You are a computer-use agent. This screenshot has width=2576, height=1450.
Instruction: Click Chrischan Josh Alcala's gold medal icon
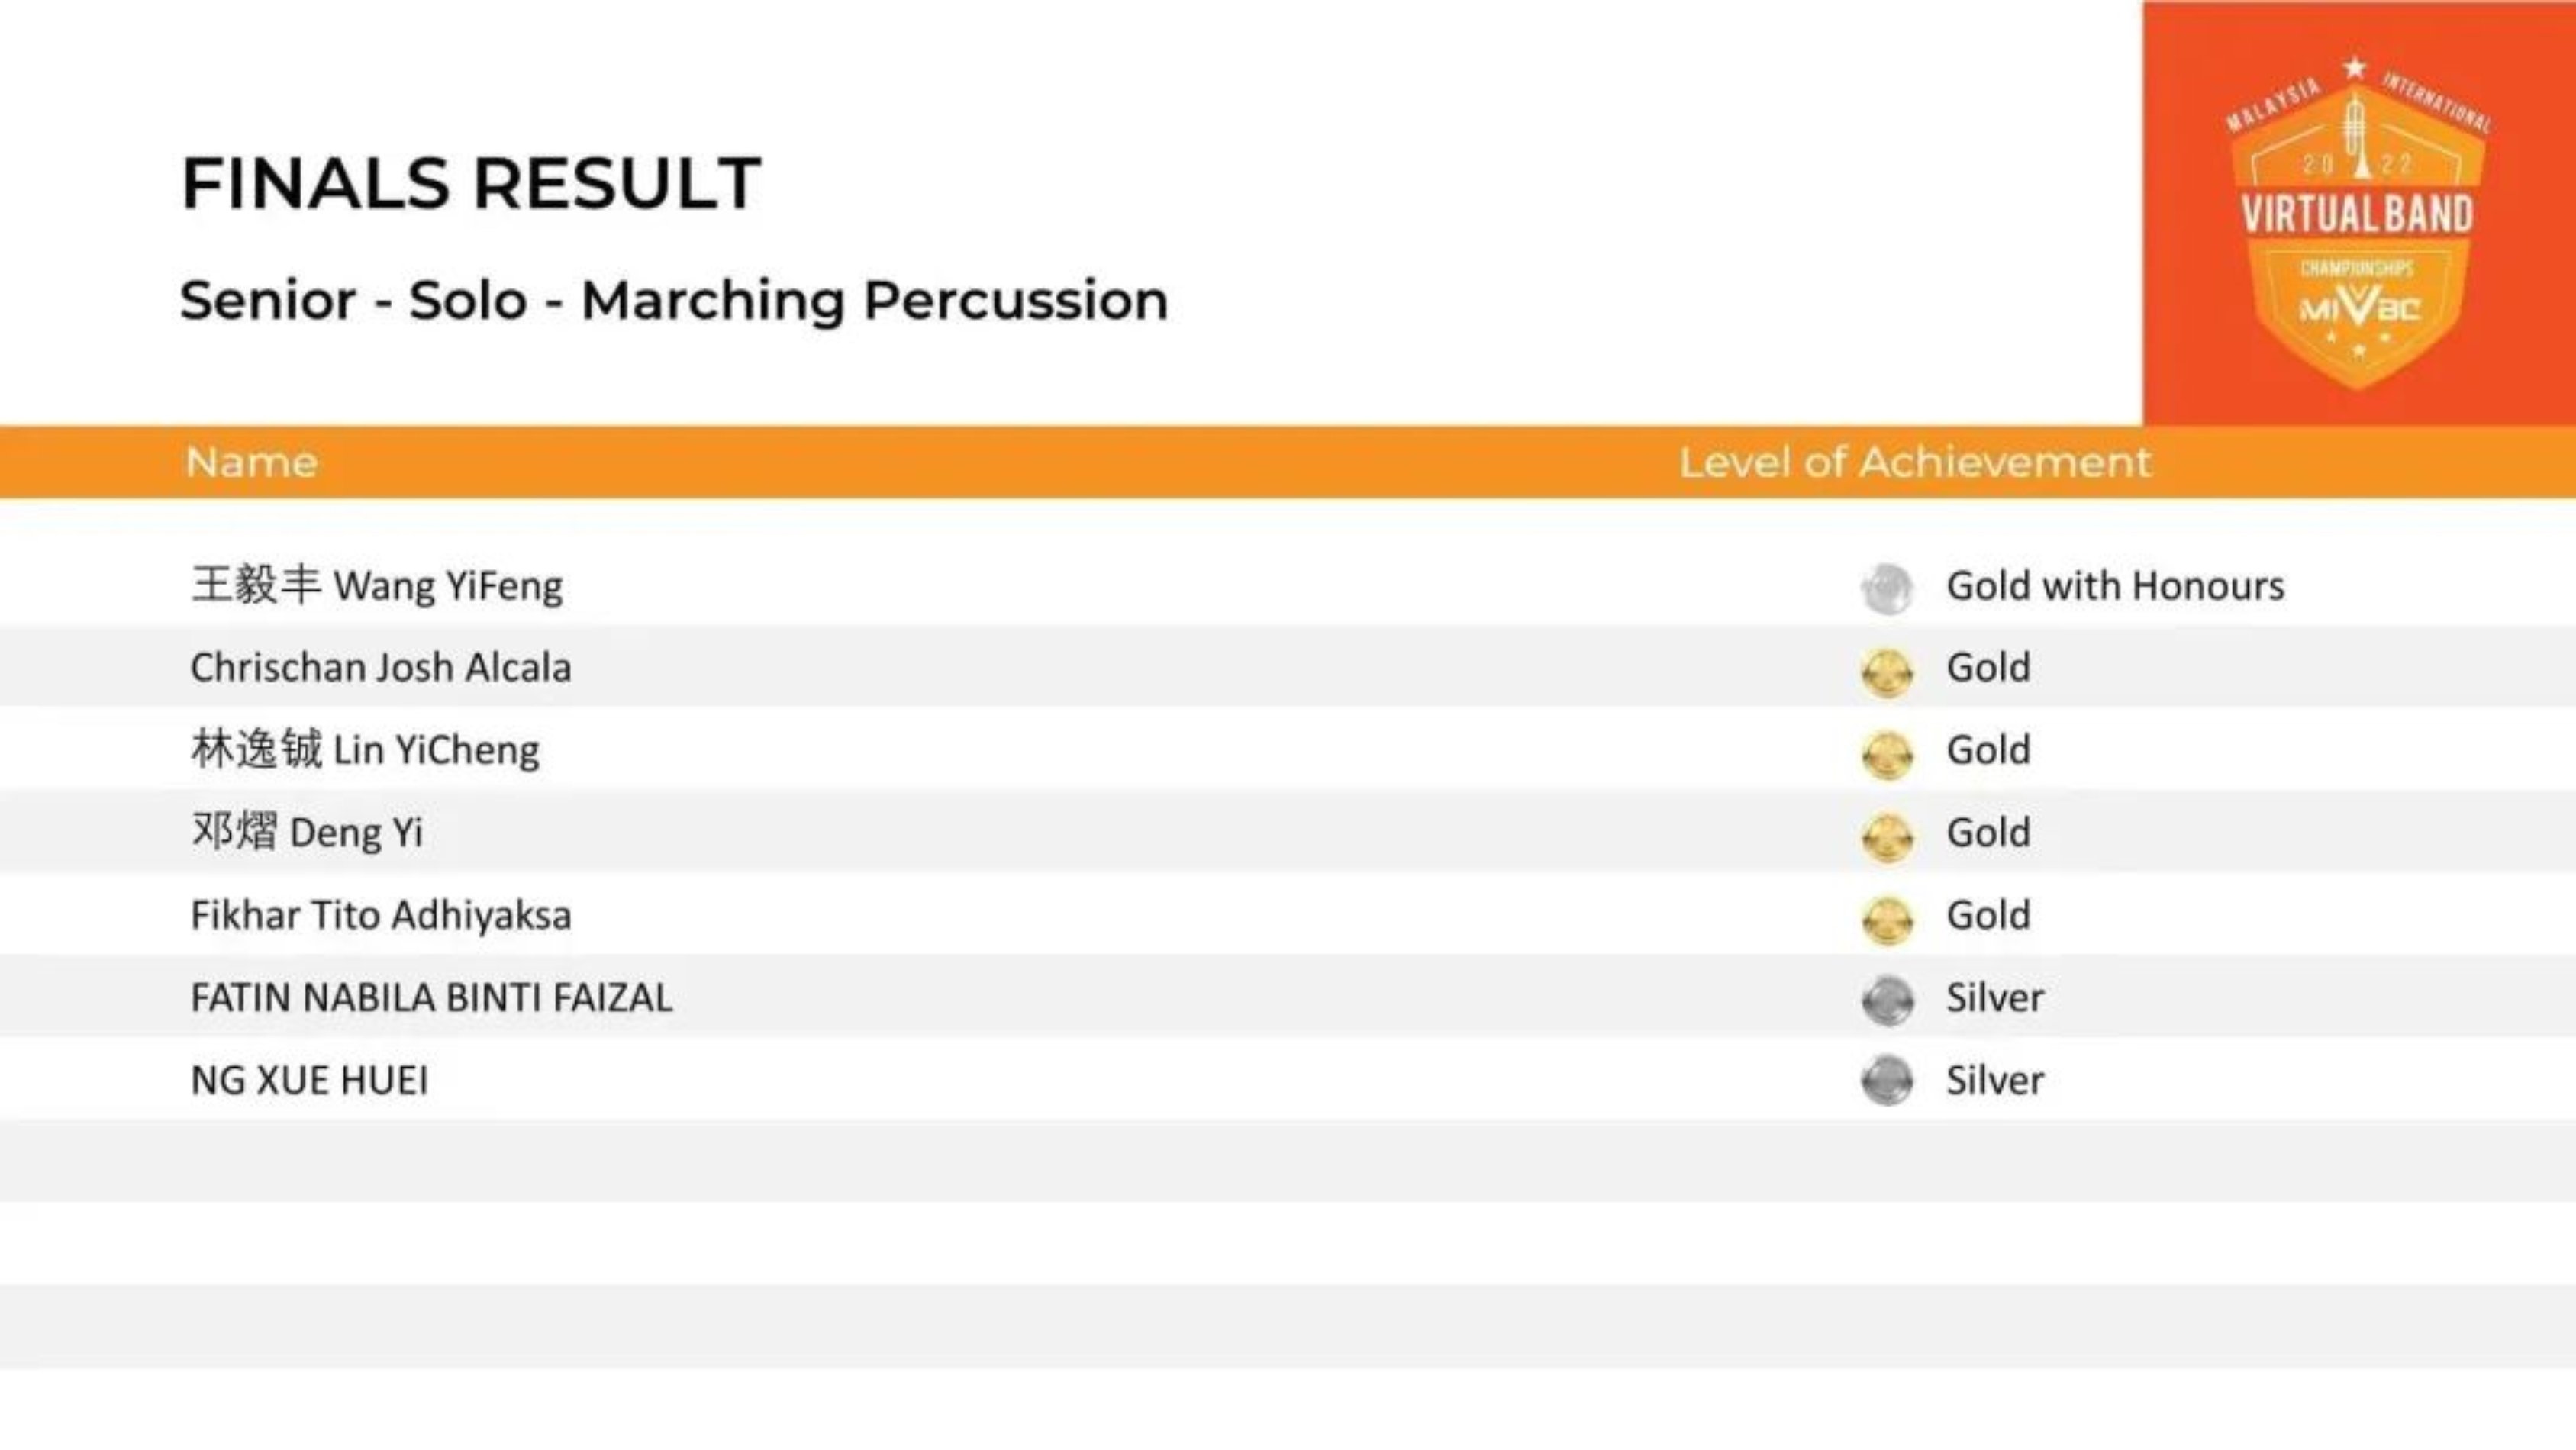[x=1886, y=671]
